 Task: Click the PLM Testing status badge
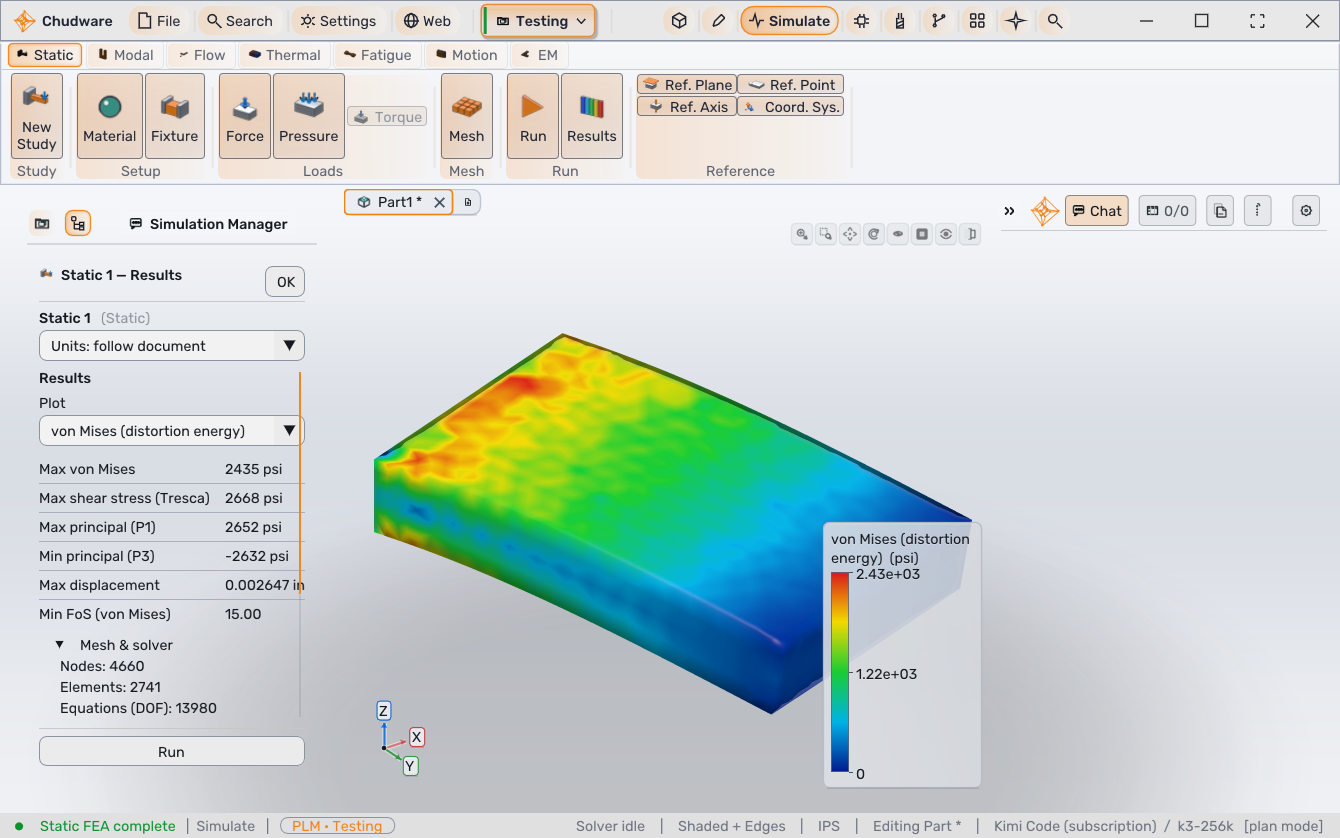(338, 826)
